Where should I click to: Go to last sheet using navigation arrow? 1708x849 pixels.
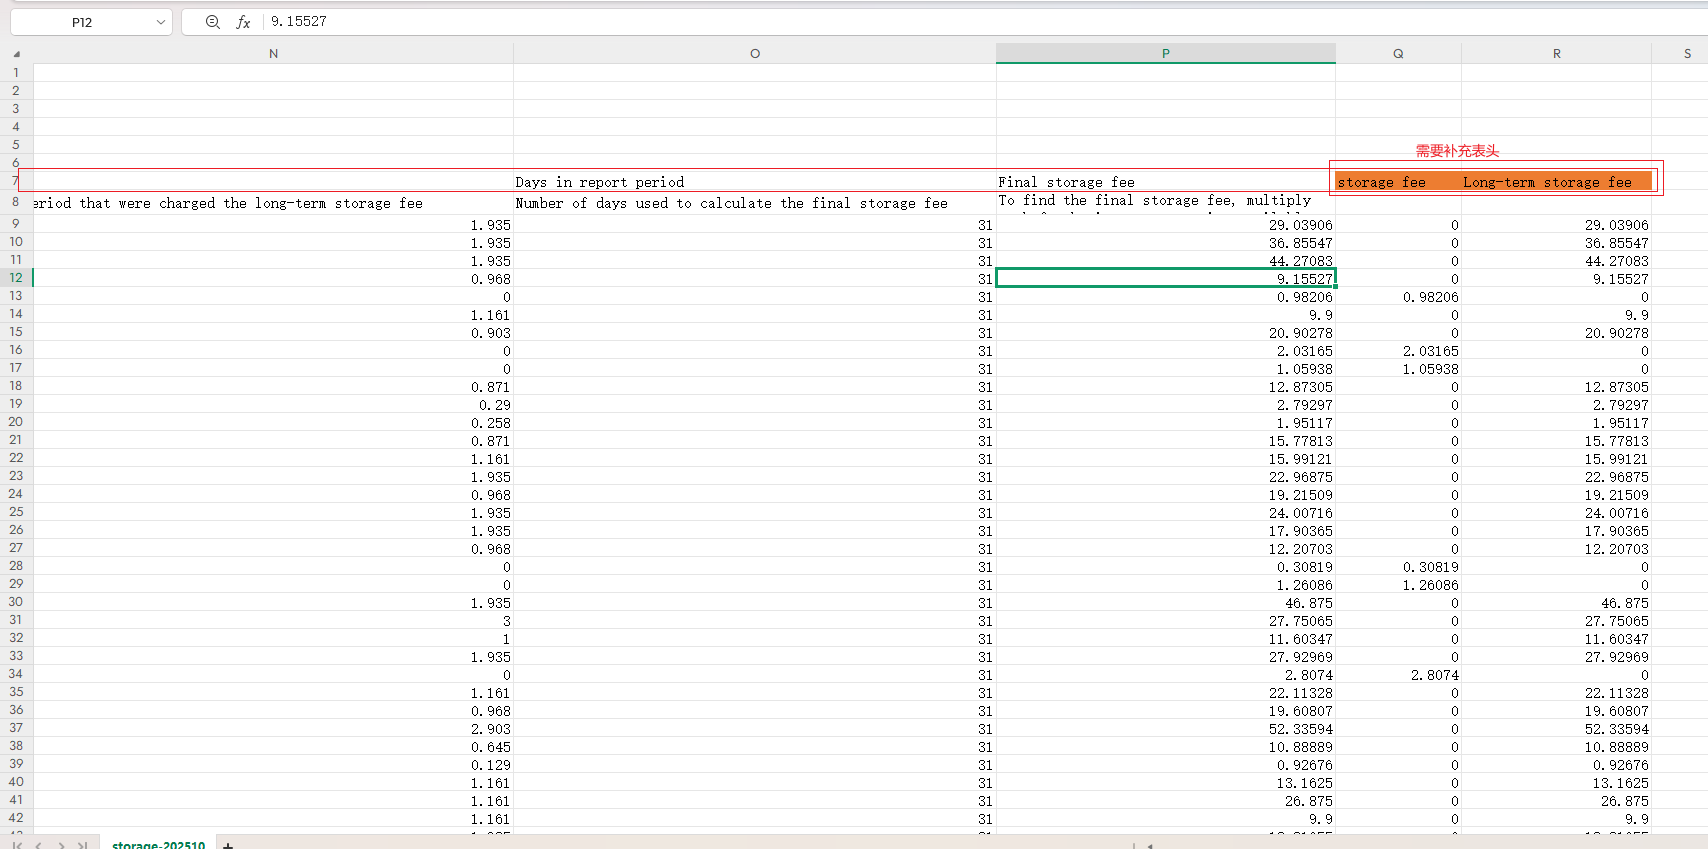point(83,845)
